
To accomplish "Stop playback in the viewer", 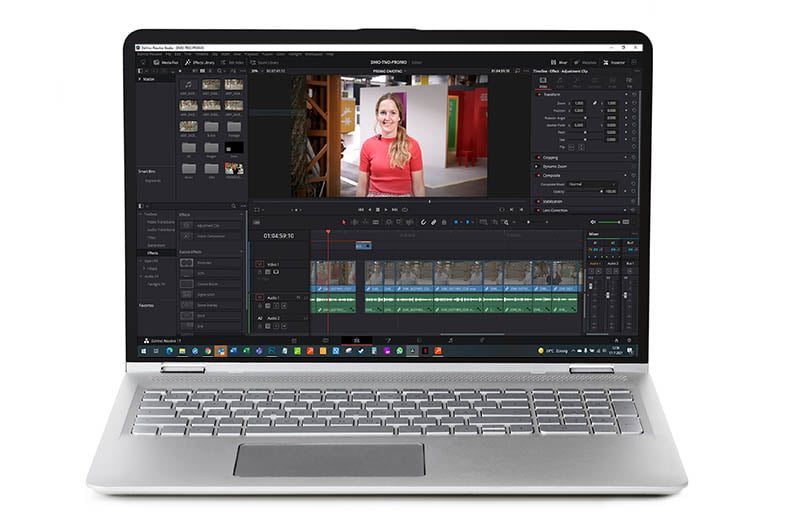I will (378, 210).
